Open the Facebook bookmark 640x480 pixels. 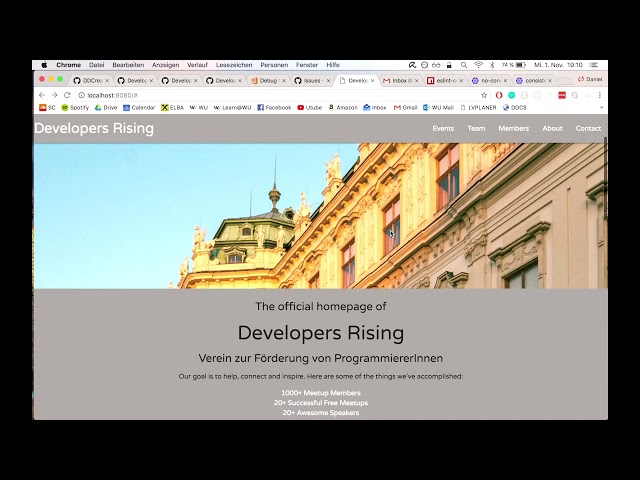tap(274, 107)
